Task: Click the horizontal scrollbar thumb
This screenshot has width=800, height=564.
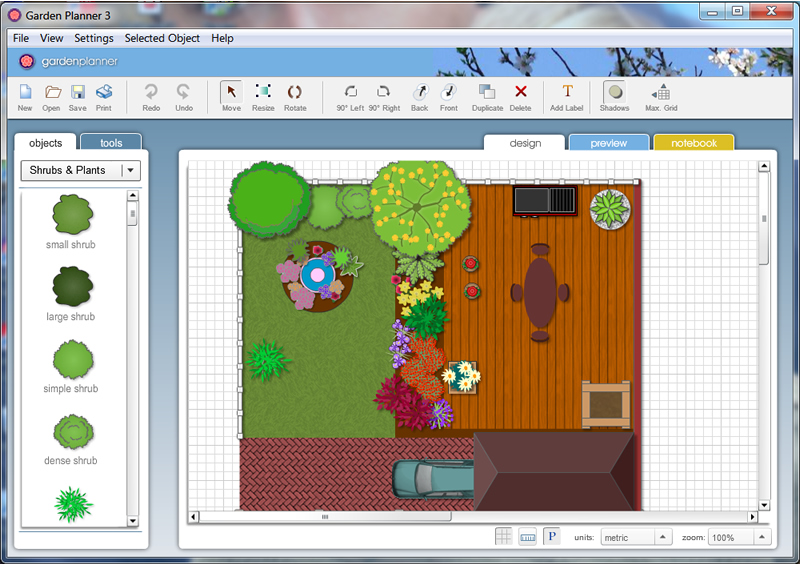Action: click(325, 517)
